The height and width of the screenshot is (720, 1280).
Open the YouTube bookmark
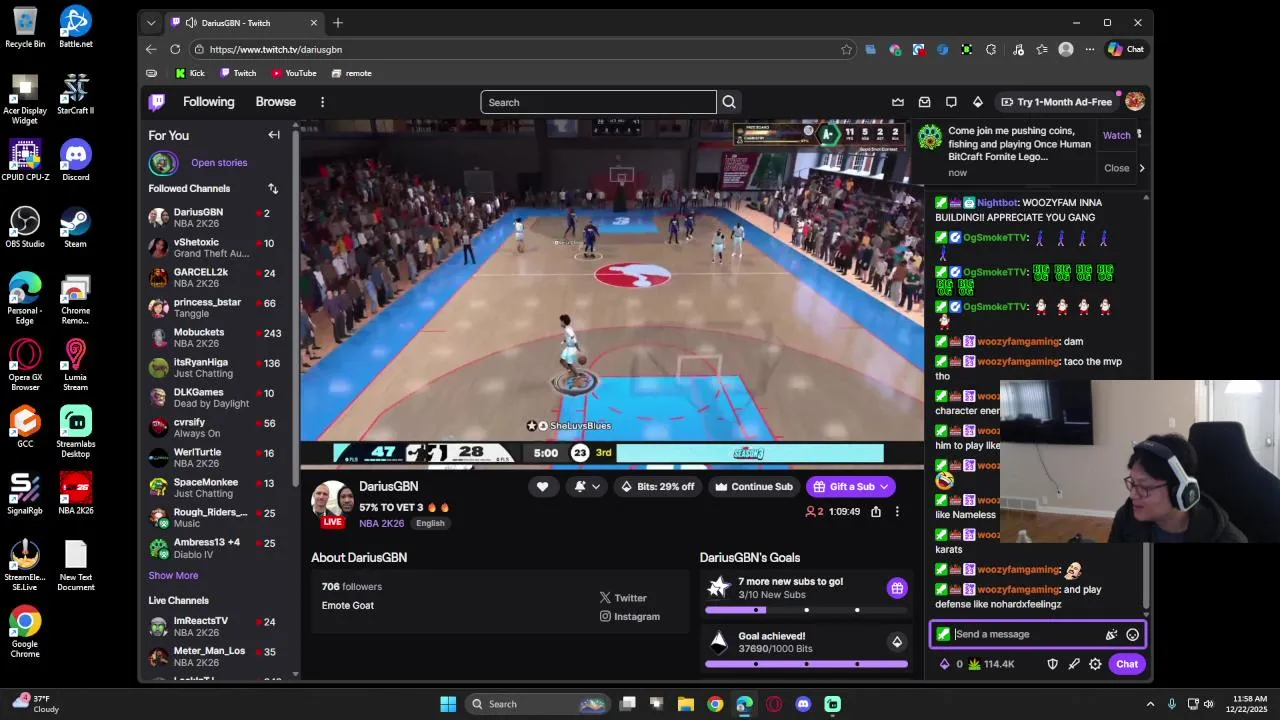pyautogui.click(x=294, y=73)
